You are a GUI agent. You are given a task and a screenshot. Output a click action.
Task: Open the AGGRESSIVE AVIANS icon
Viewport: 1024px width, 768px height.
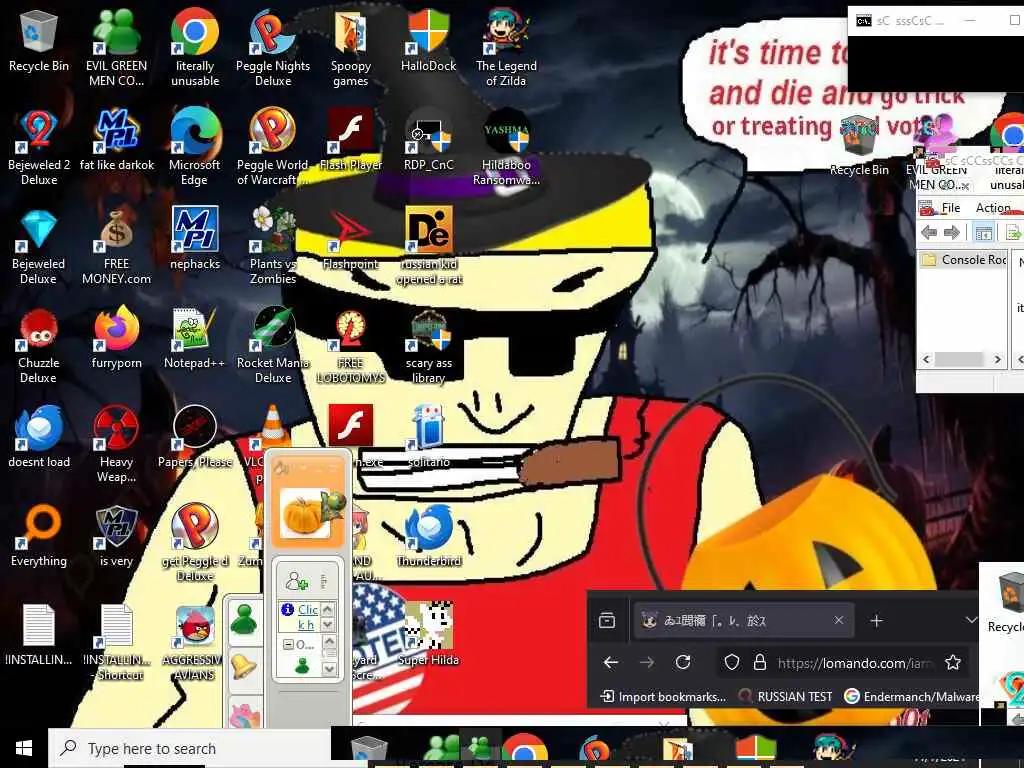[195, 643]
